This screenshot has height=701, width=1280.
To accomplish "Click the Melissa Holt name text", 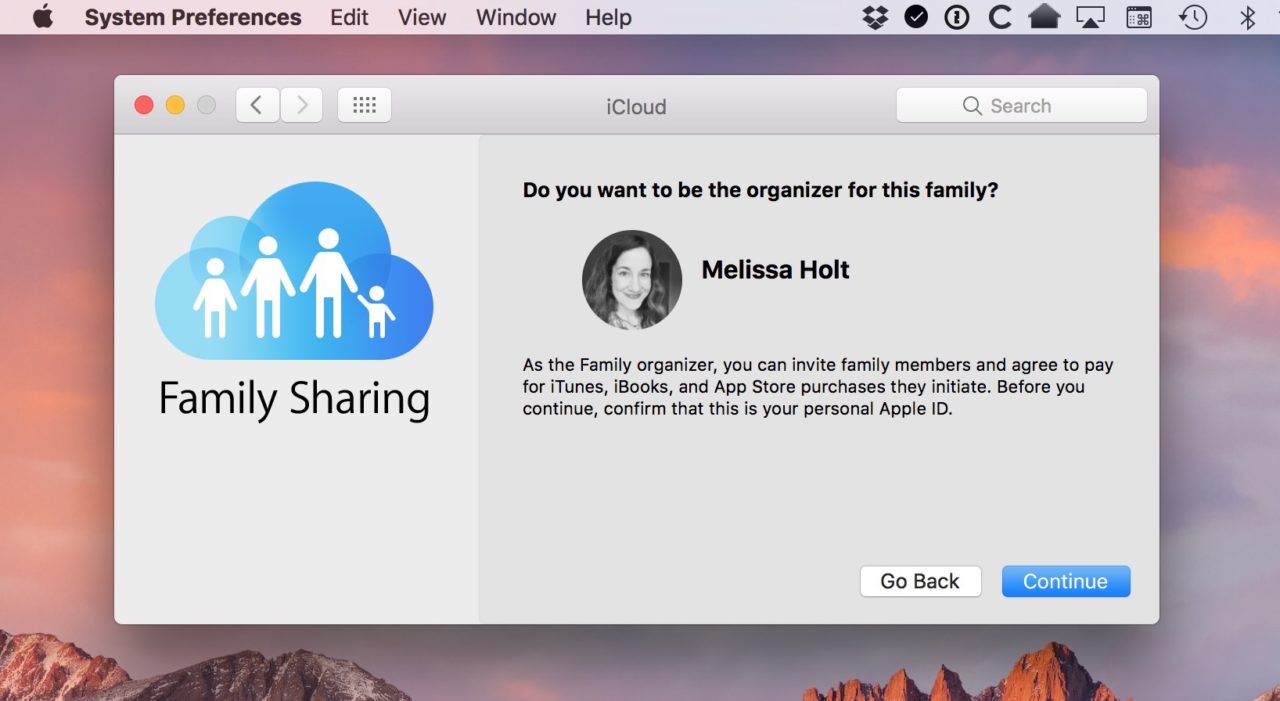I will pos(775,270).
